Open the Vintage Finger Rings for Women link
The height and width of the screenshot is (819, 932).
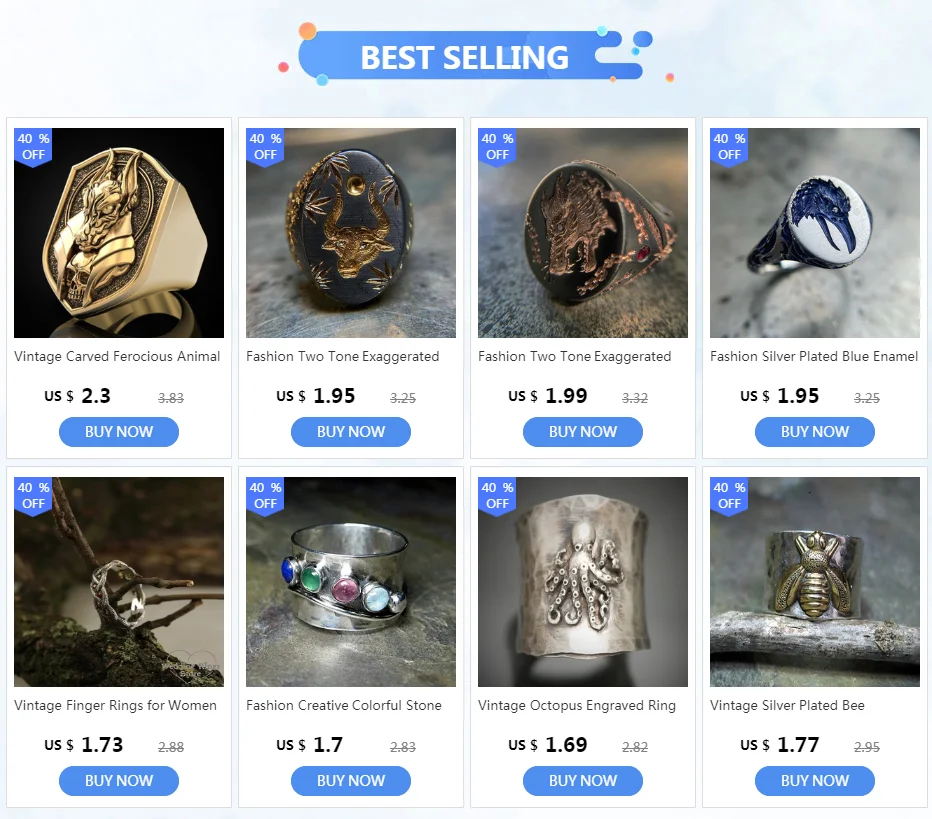point(115,705)
